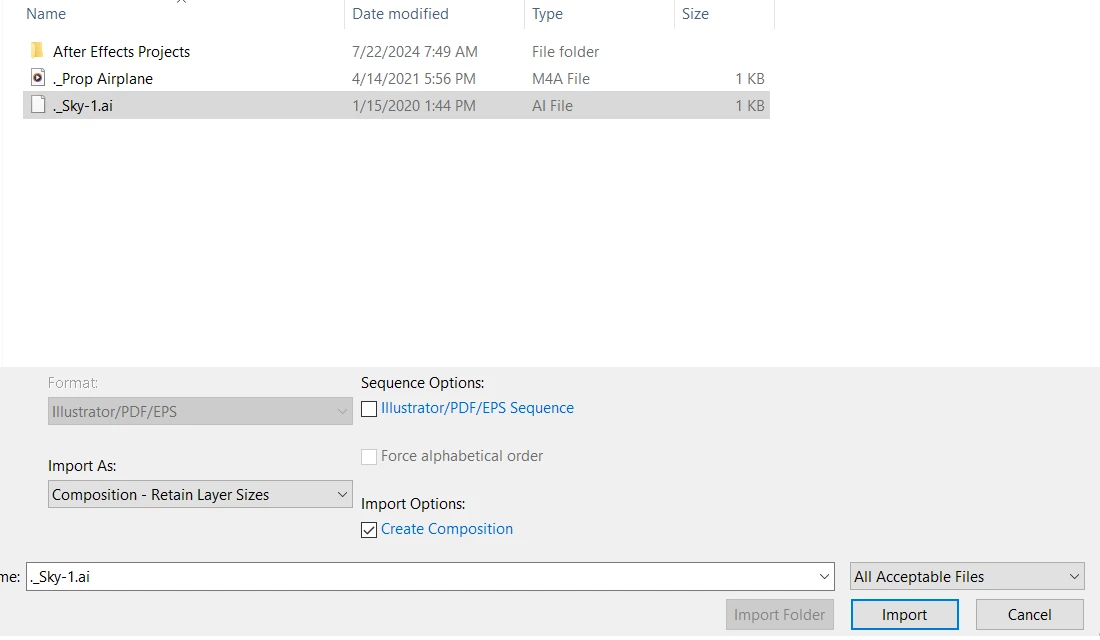
Task: Toggle Illustrator/PDF/EPS Sequence checkbox
Action: pos(369,408)
